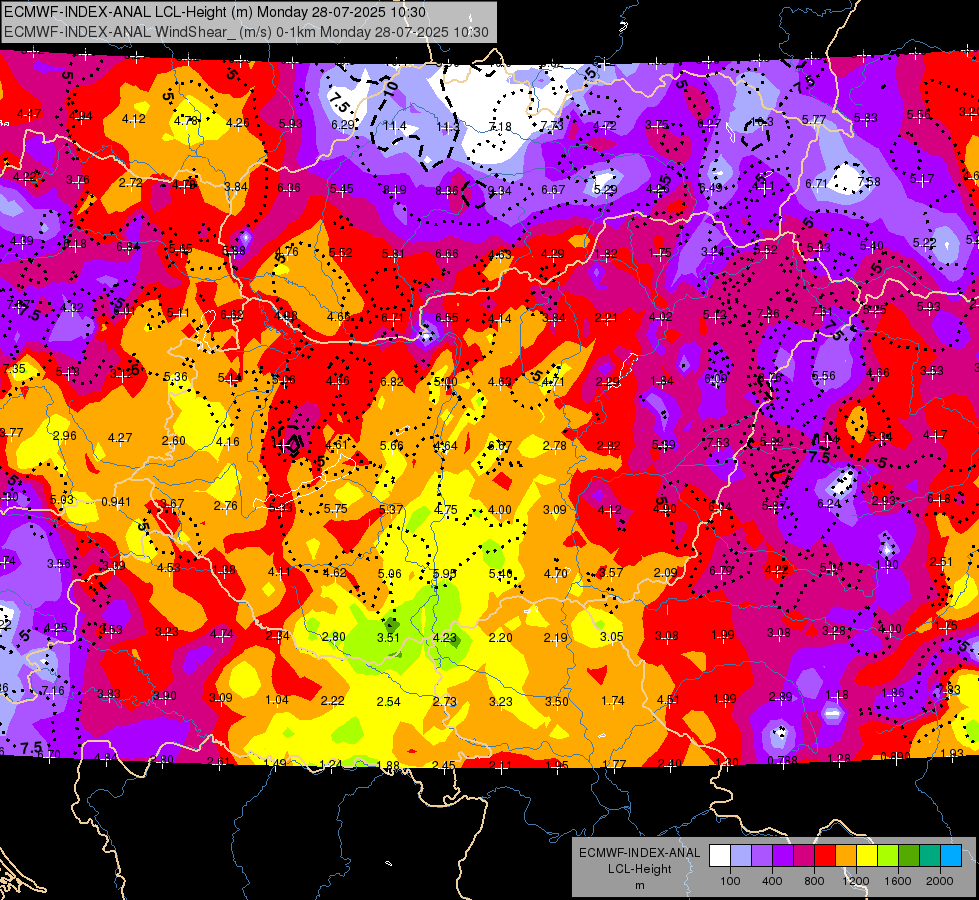The width and height of the screenshot is (979, 900).
Task: Click the sky-blue legend swatch
Action: (x=951, y=856)
